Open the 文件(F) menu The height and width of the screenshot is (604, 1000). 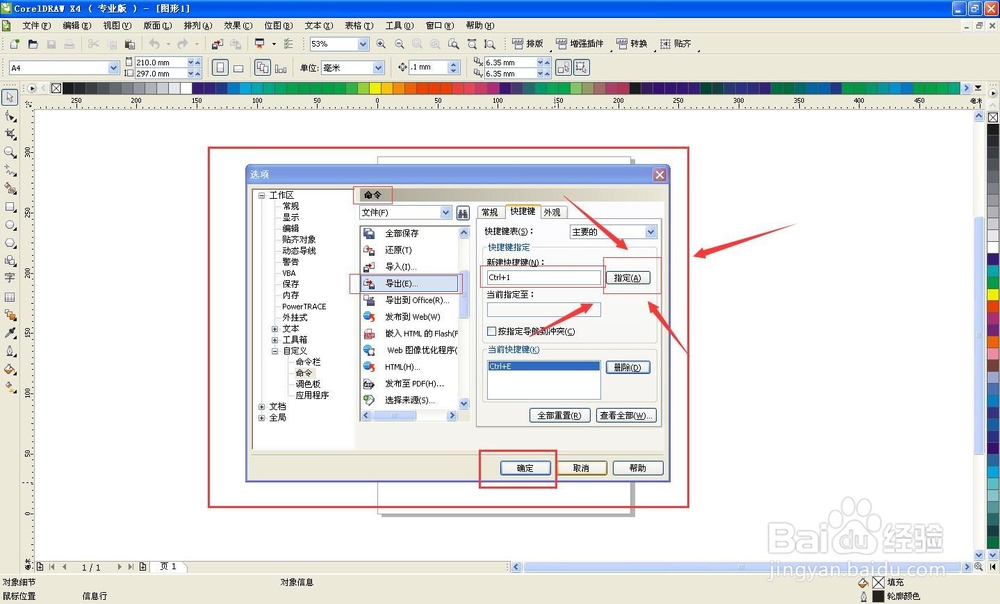pyautogui.click(x=36, y=26)
